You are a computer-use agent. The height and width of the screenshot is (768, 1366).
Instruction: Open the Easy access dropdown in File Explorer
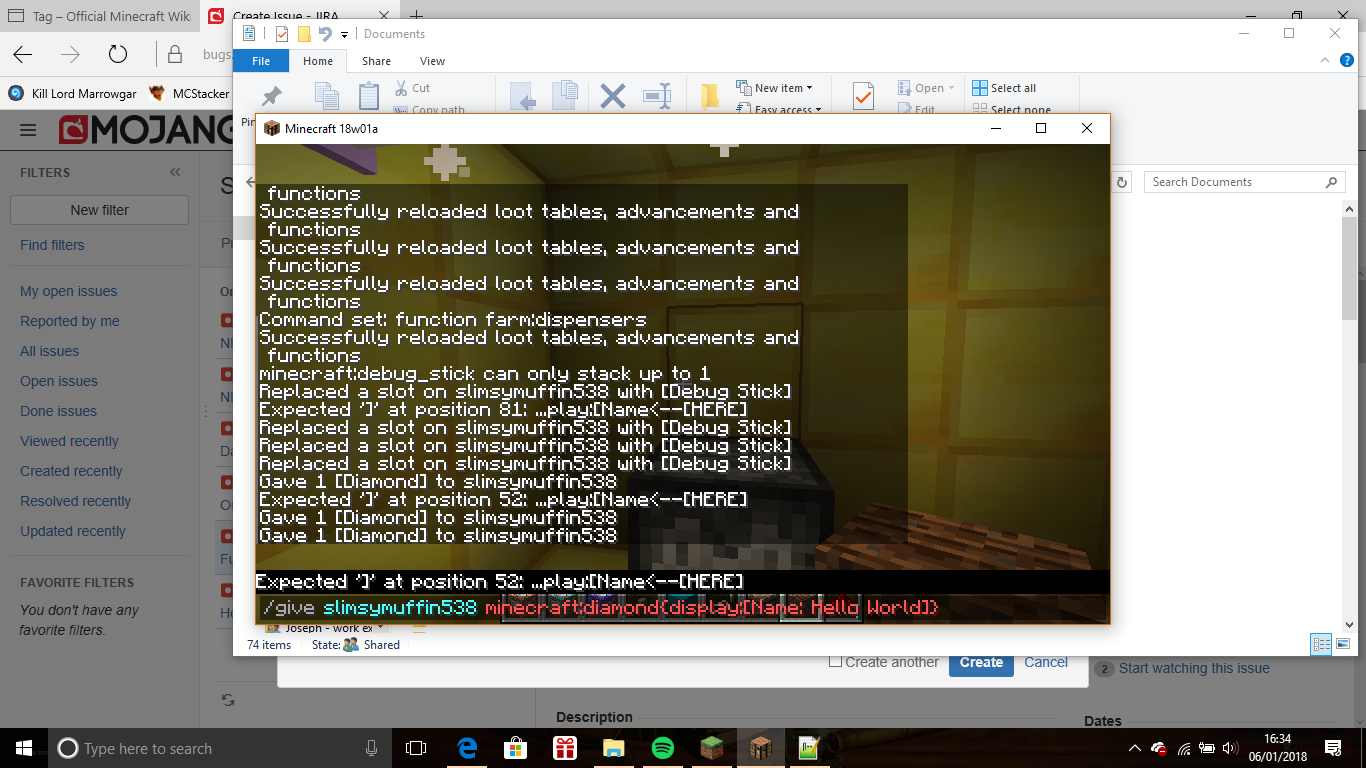point(778,109)
